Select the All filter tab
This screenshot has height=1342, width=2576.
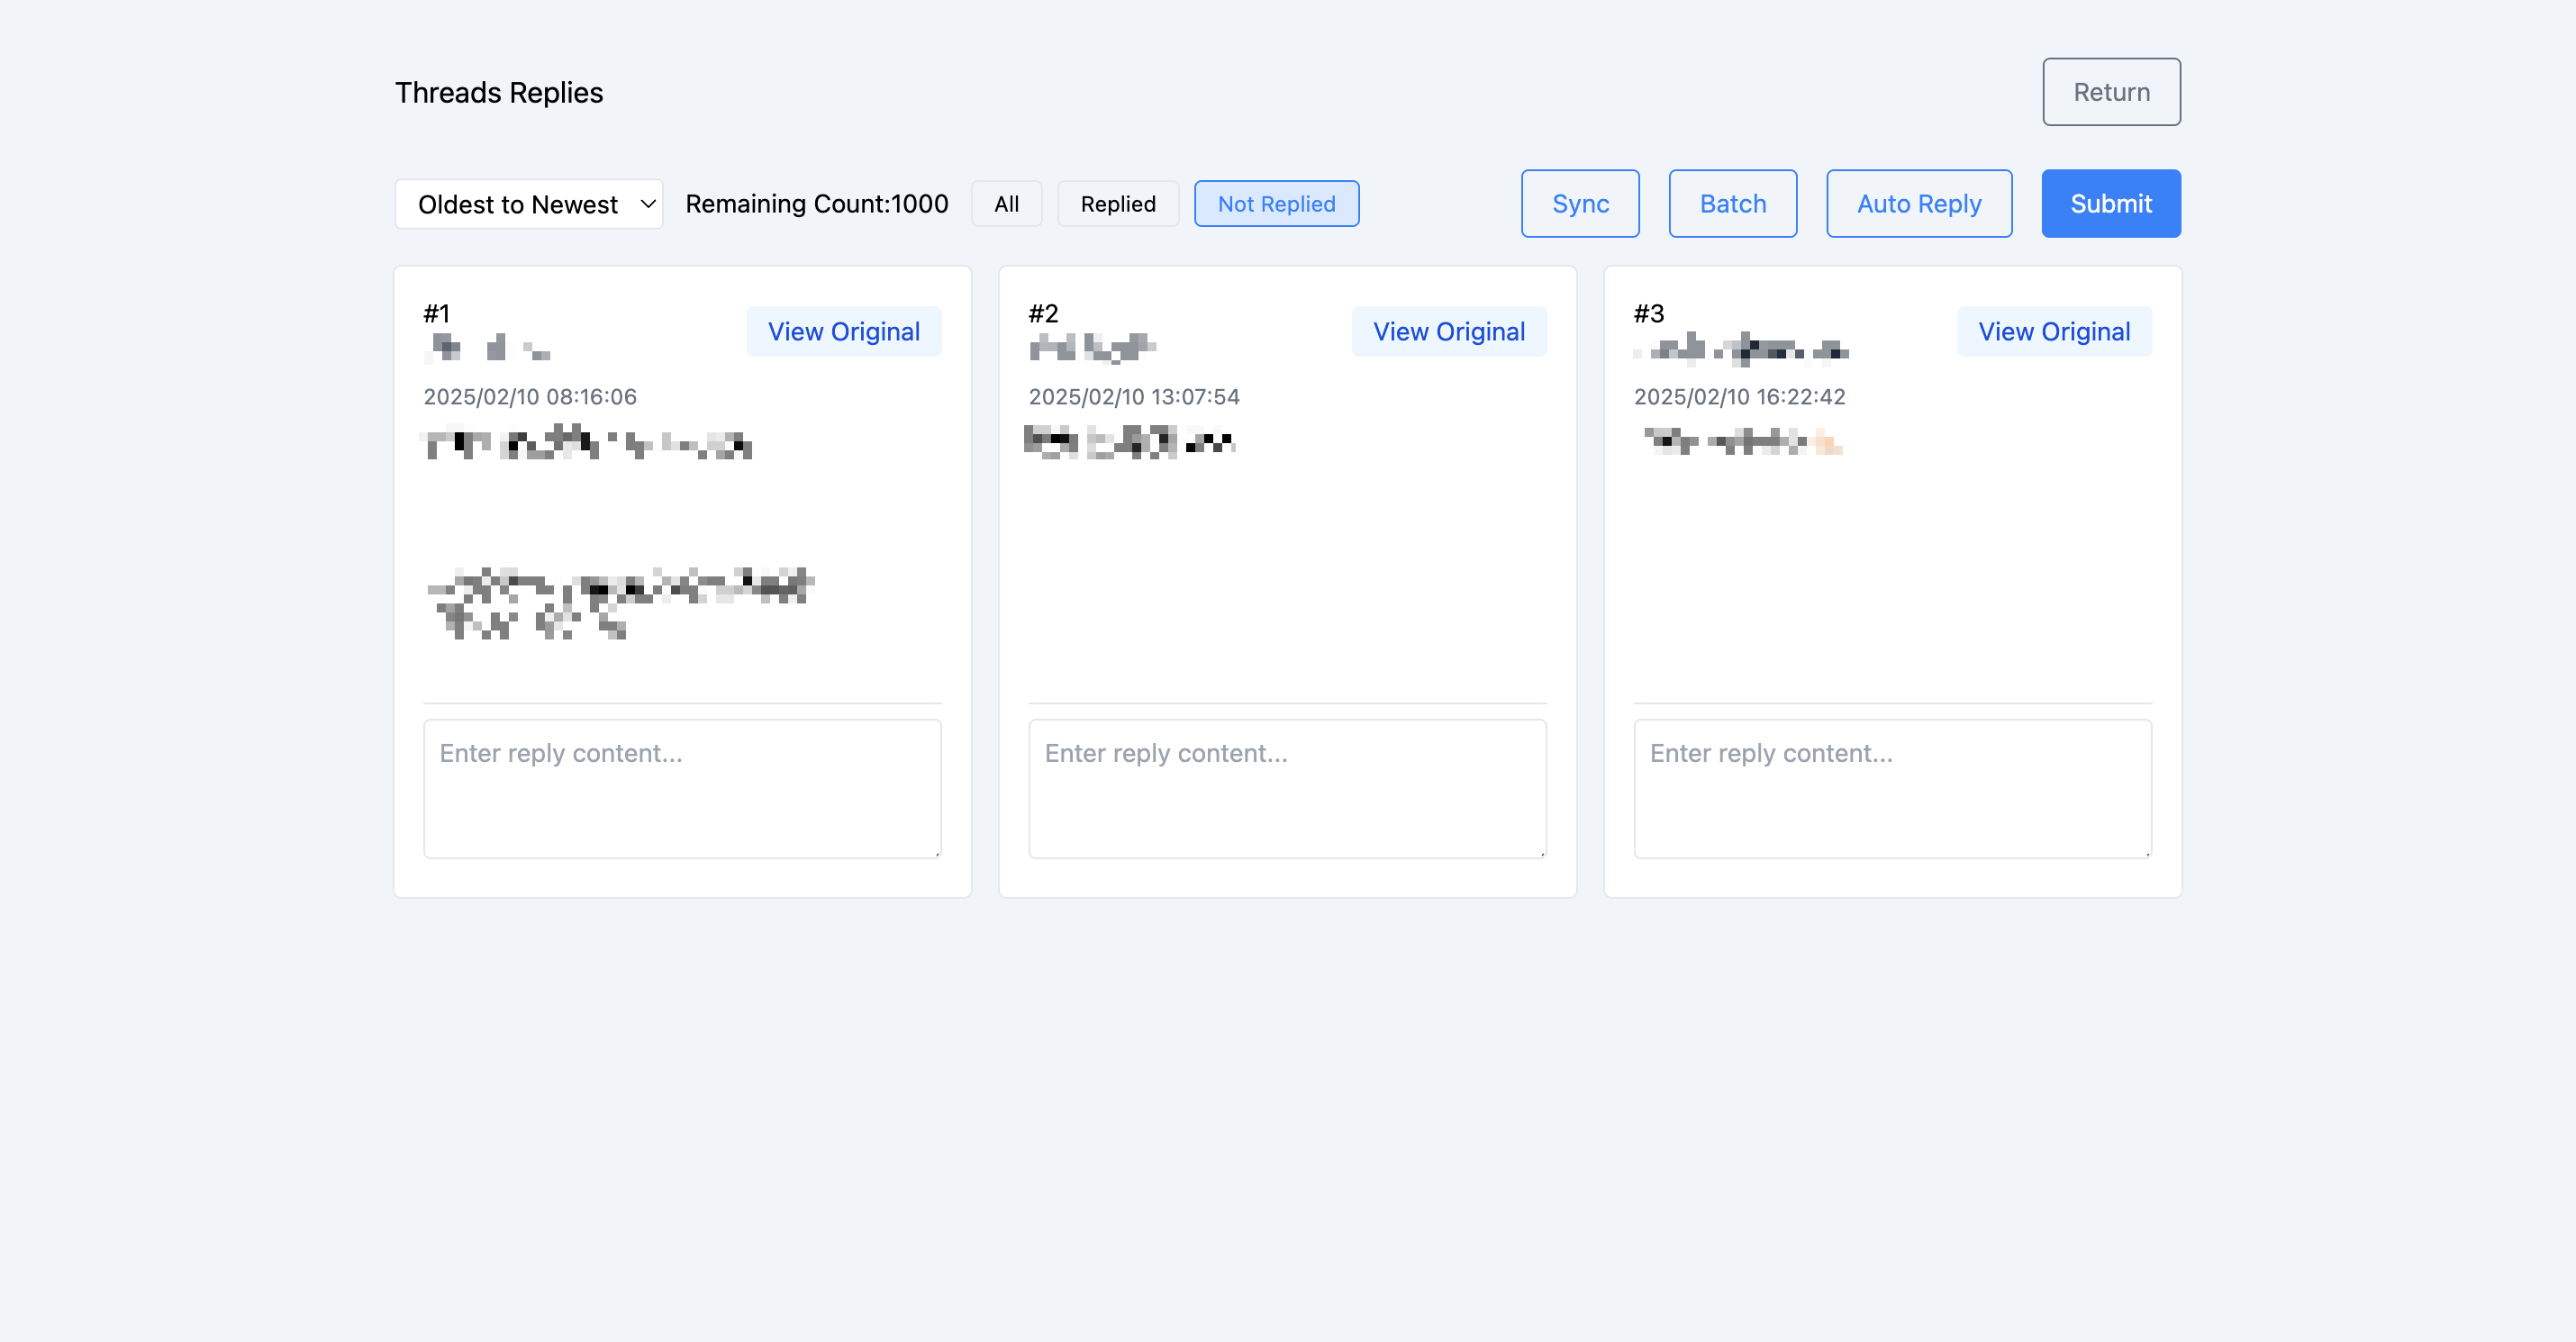(1006, 204)
